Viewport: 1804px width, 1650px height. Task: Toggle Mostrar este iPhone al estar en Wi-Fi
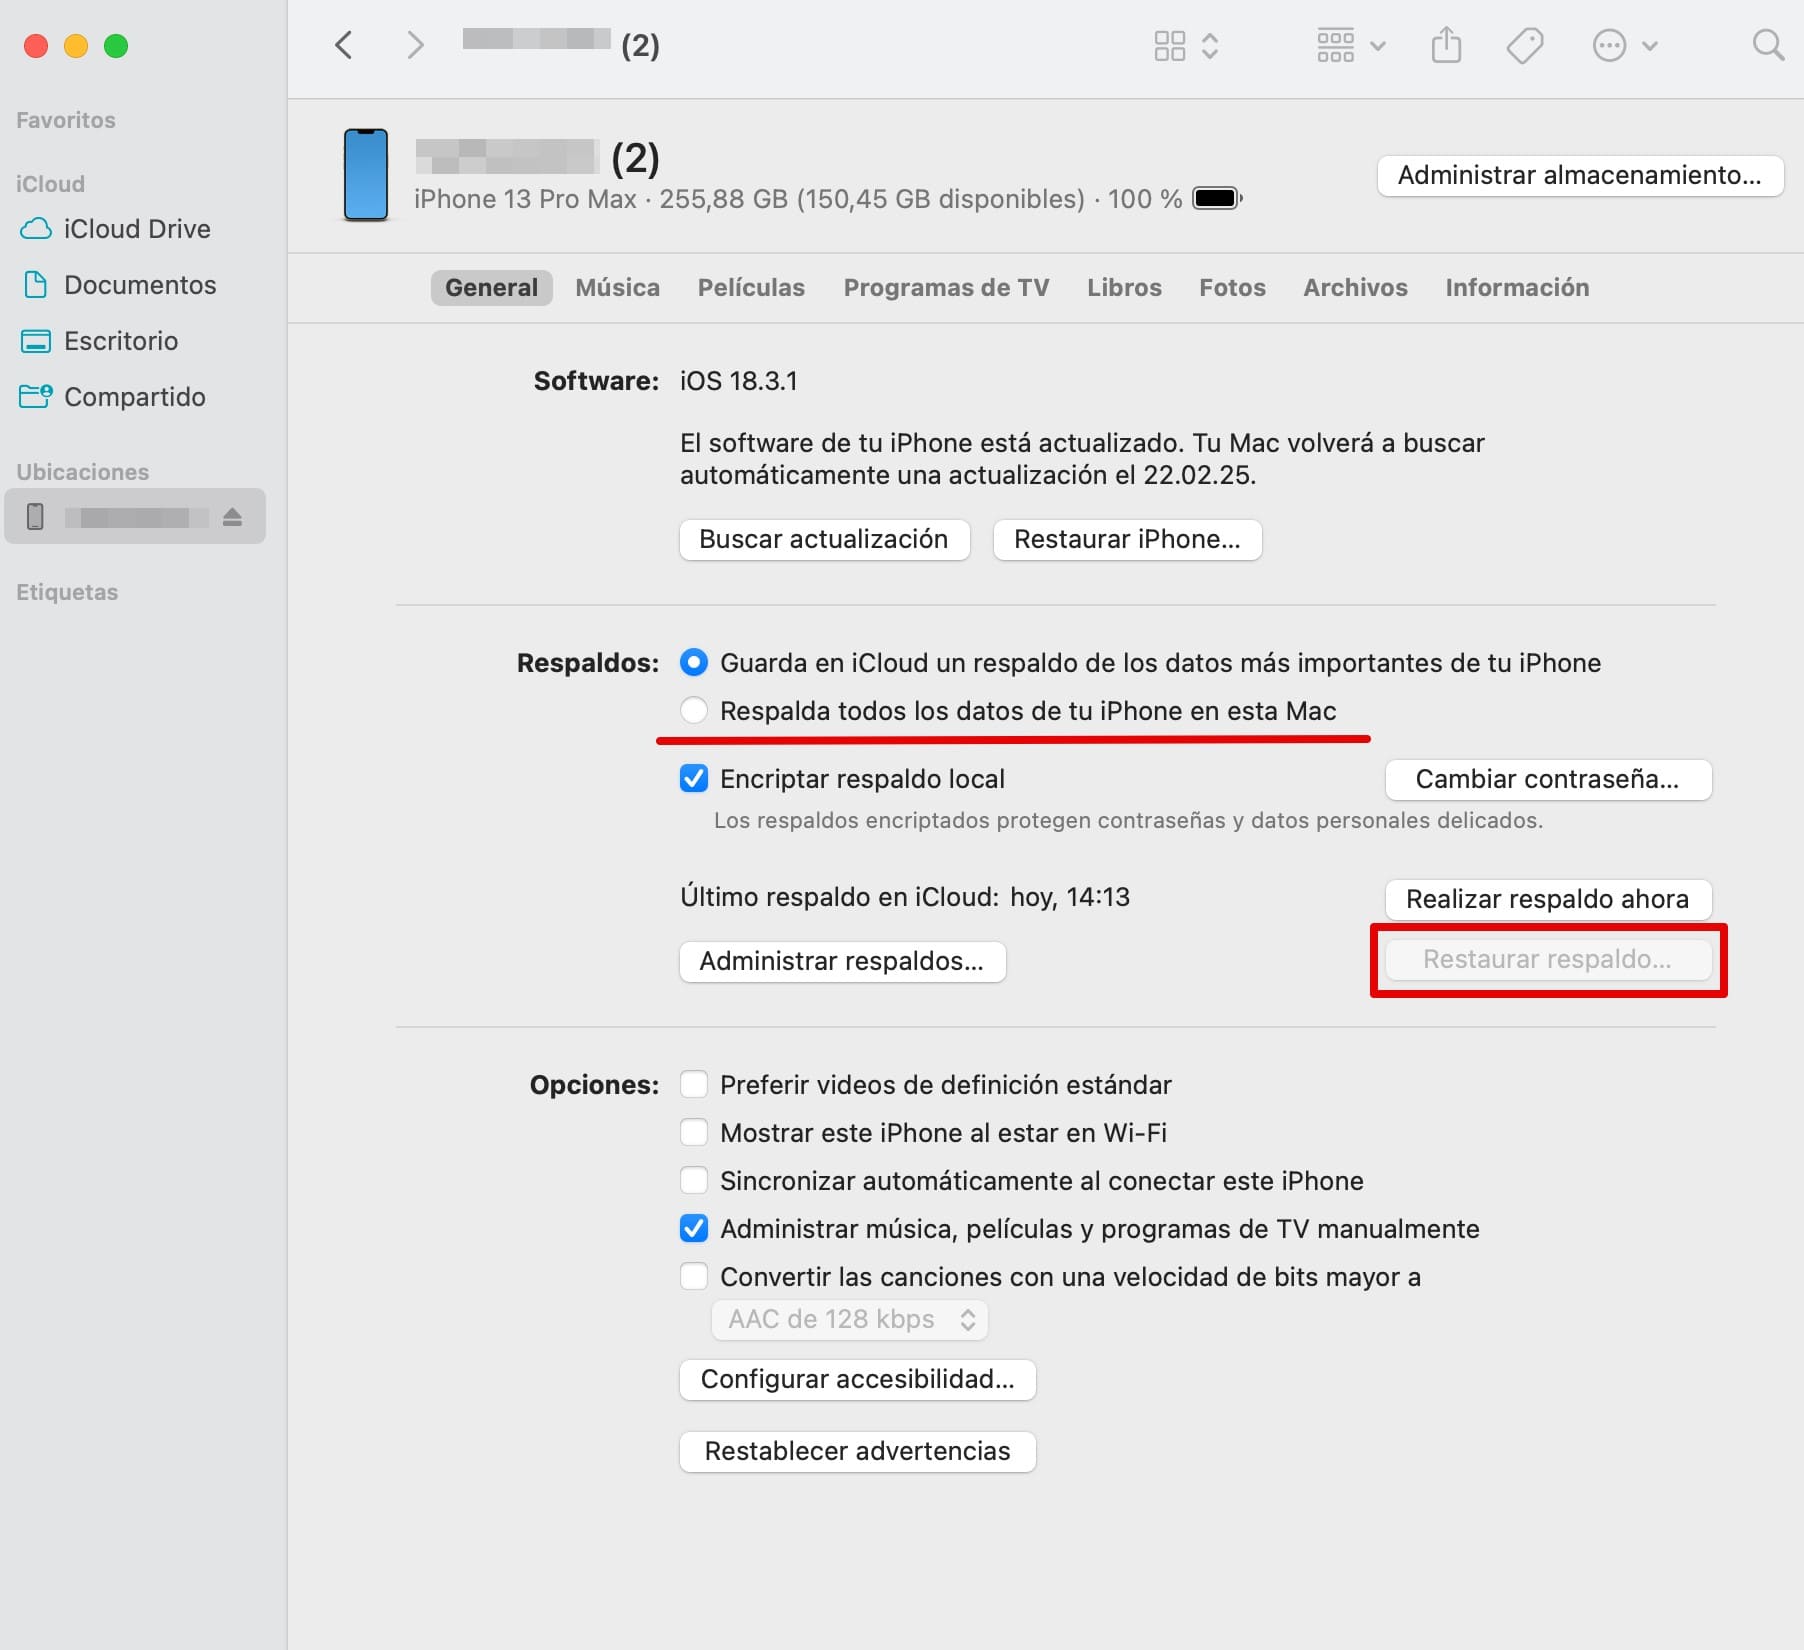[693, 1132]
